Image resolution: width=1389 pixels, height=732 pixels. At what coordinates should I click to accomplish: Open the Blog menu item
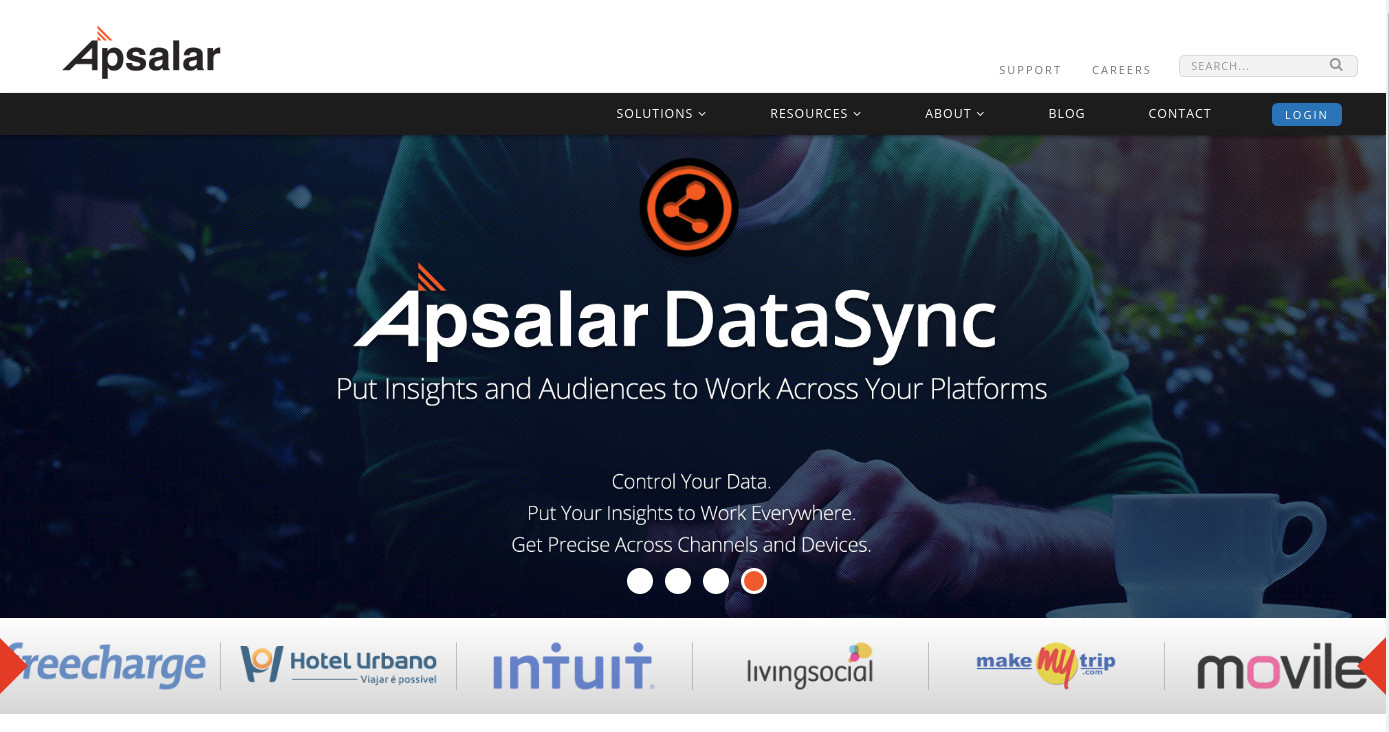pos(1066,114)
